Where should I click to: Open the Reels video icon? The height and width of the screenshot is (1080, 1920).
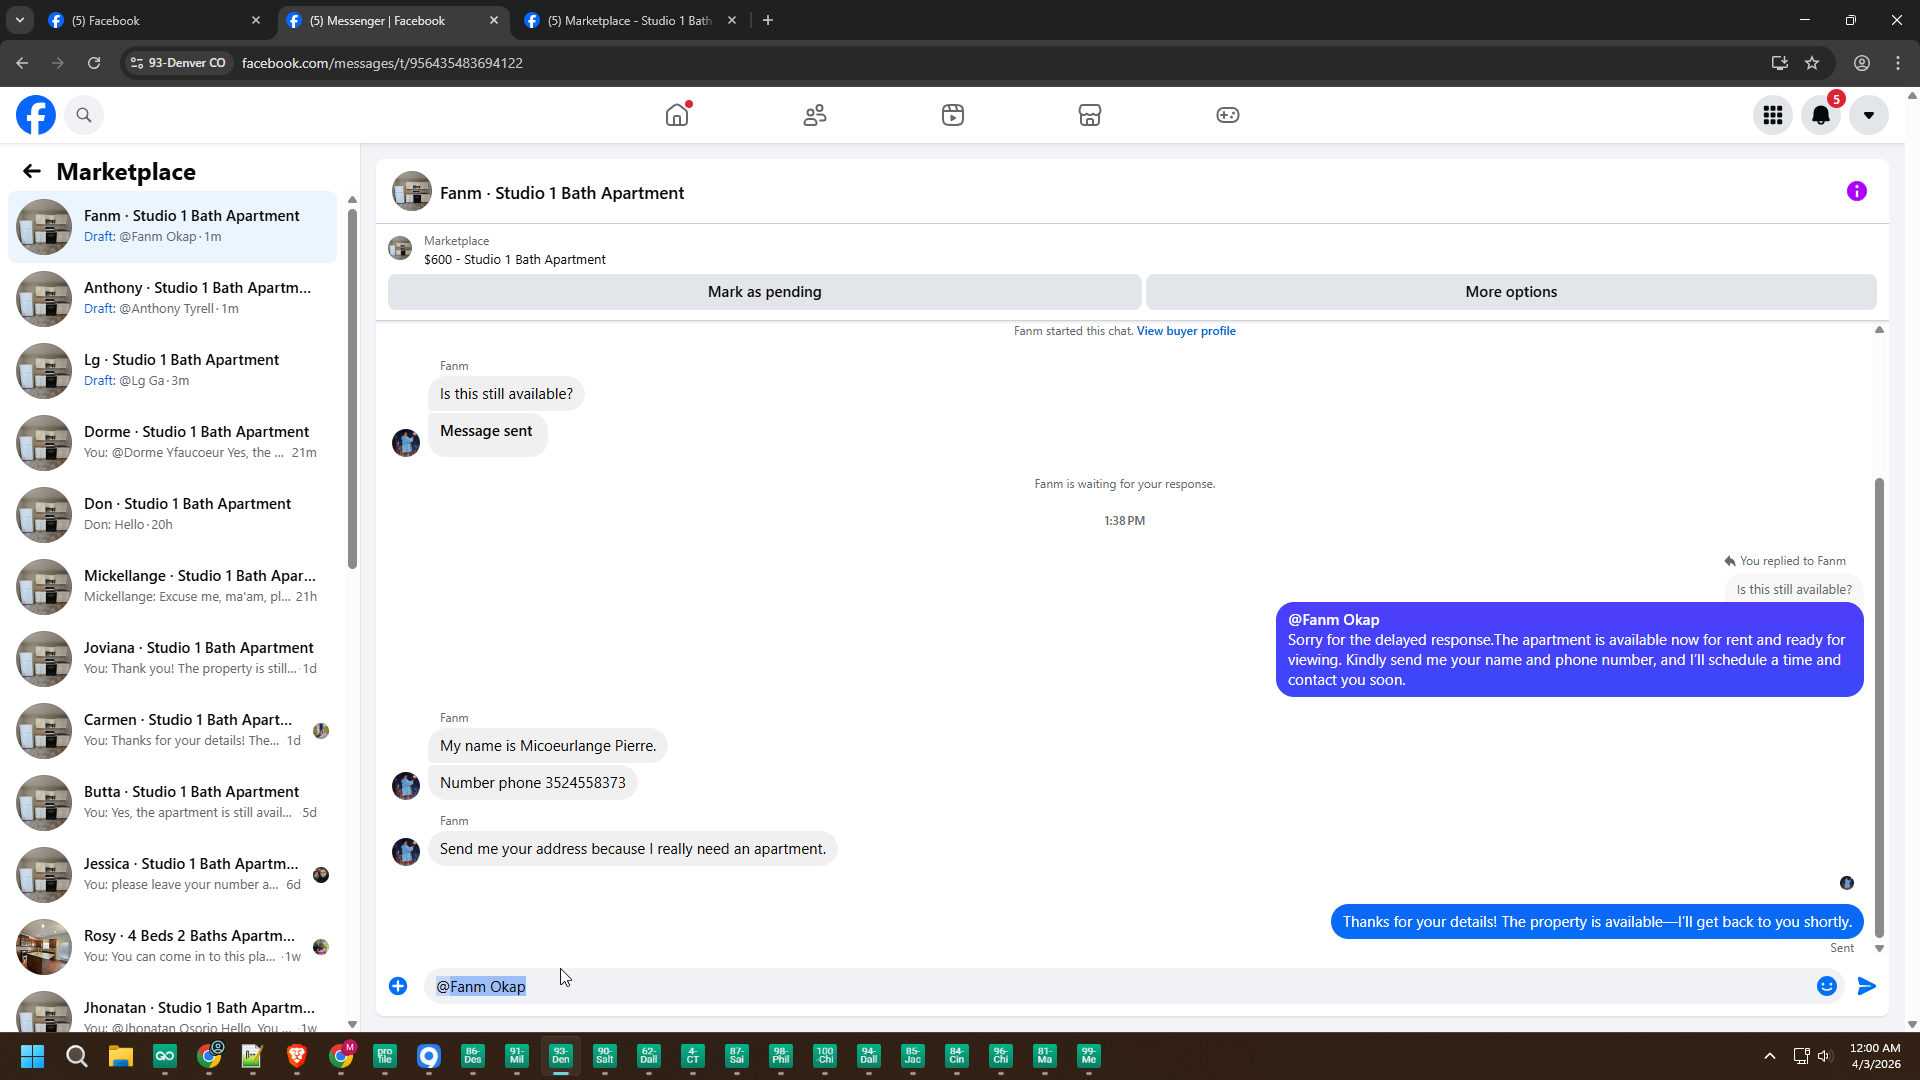tap(953, 115)
